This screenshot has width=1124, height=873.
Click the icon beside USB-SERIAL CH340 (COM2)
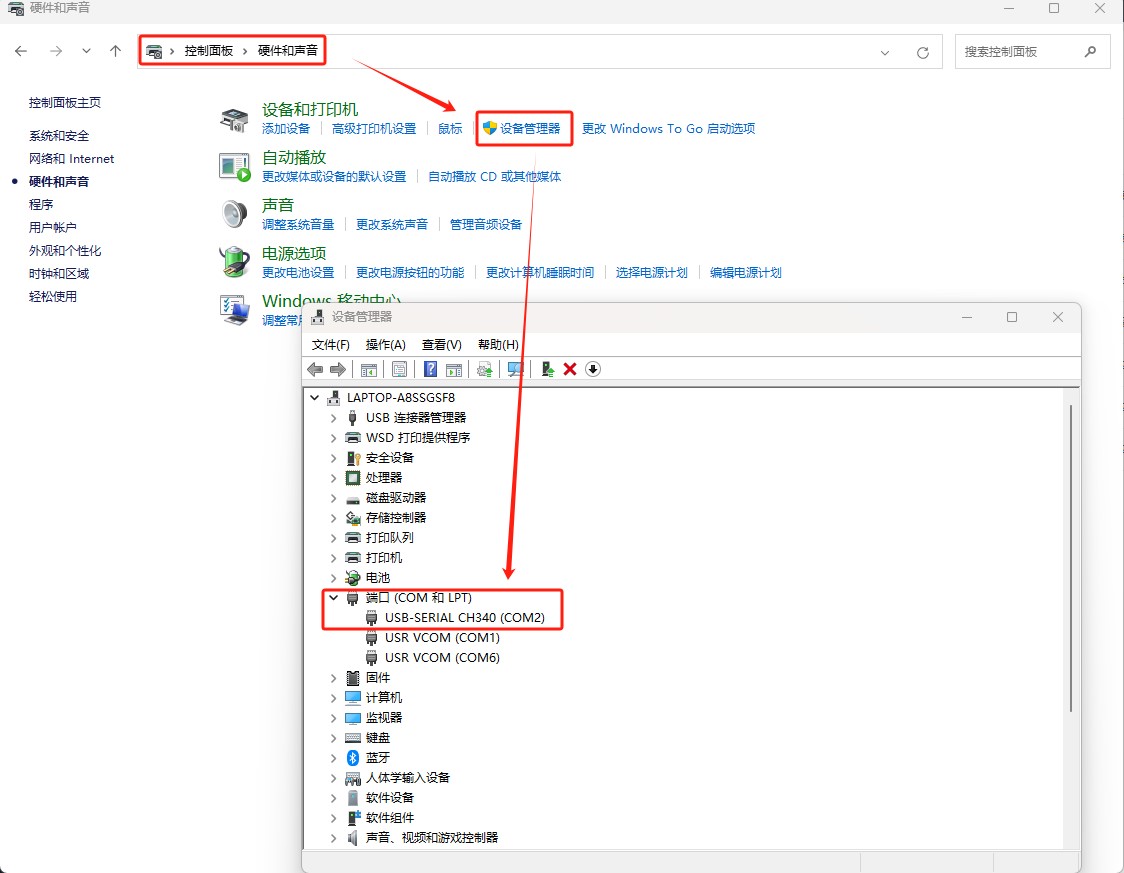371,618
